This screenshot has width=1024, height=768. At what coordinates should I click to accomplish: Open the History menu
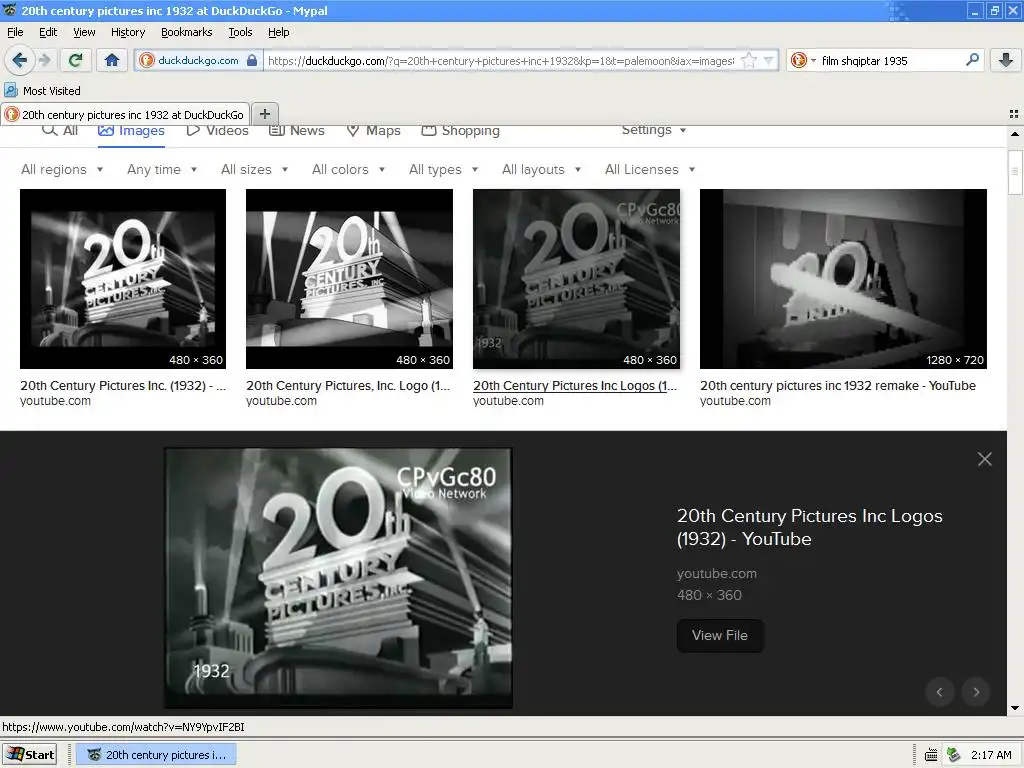tap(127, 32)
